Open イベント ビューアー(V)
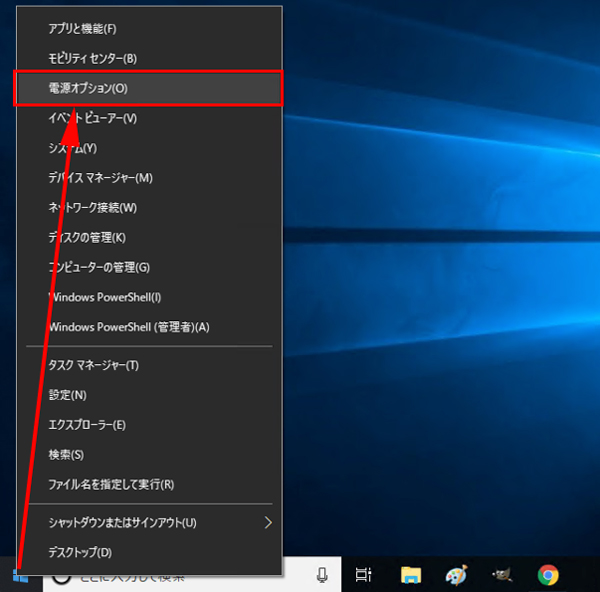600x592 pixels. [x=149, y=118]
